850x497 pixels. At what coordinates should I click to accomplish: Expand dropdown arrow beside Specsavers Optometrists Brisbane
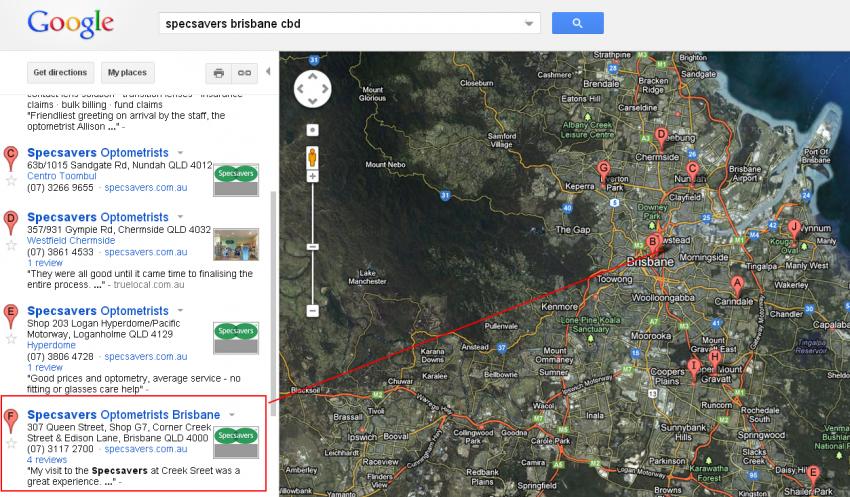click(232, 415)
